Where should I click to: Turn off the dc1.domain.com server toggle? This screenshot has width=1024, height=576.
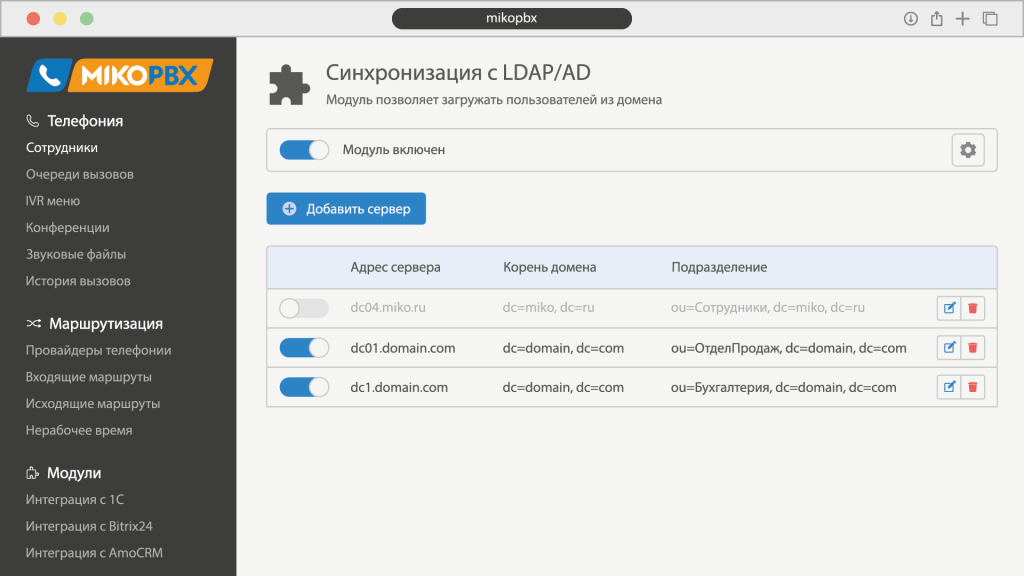pos(304,387)
